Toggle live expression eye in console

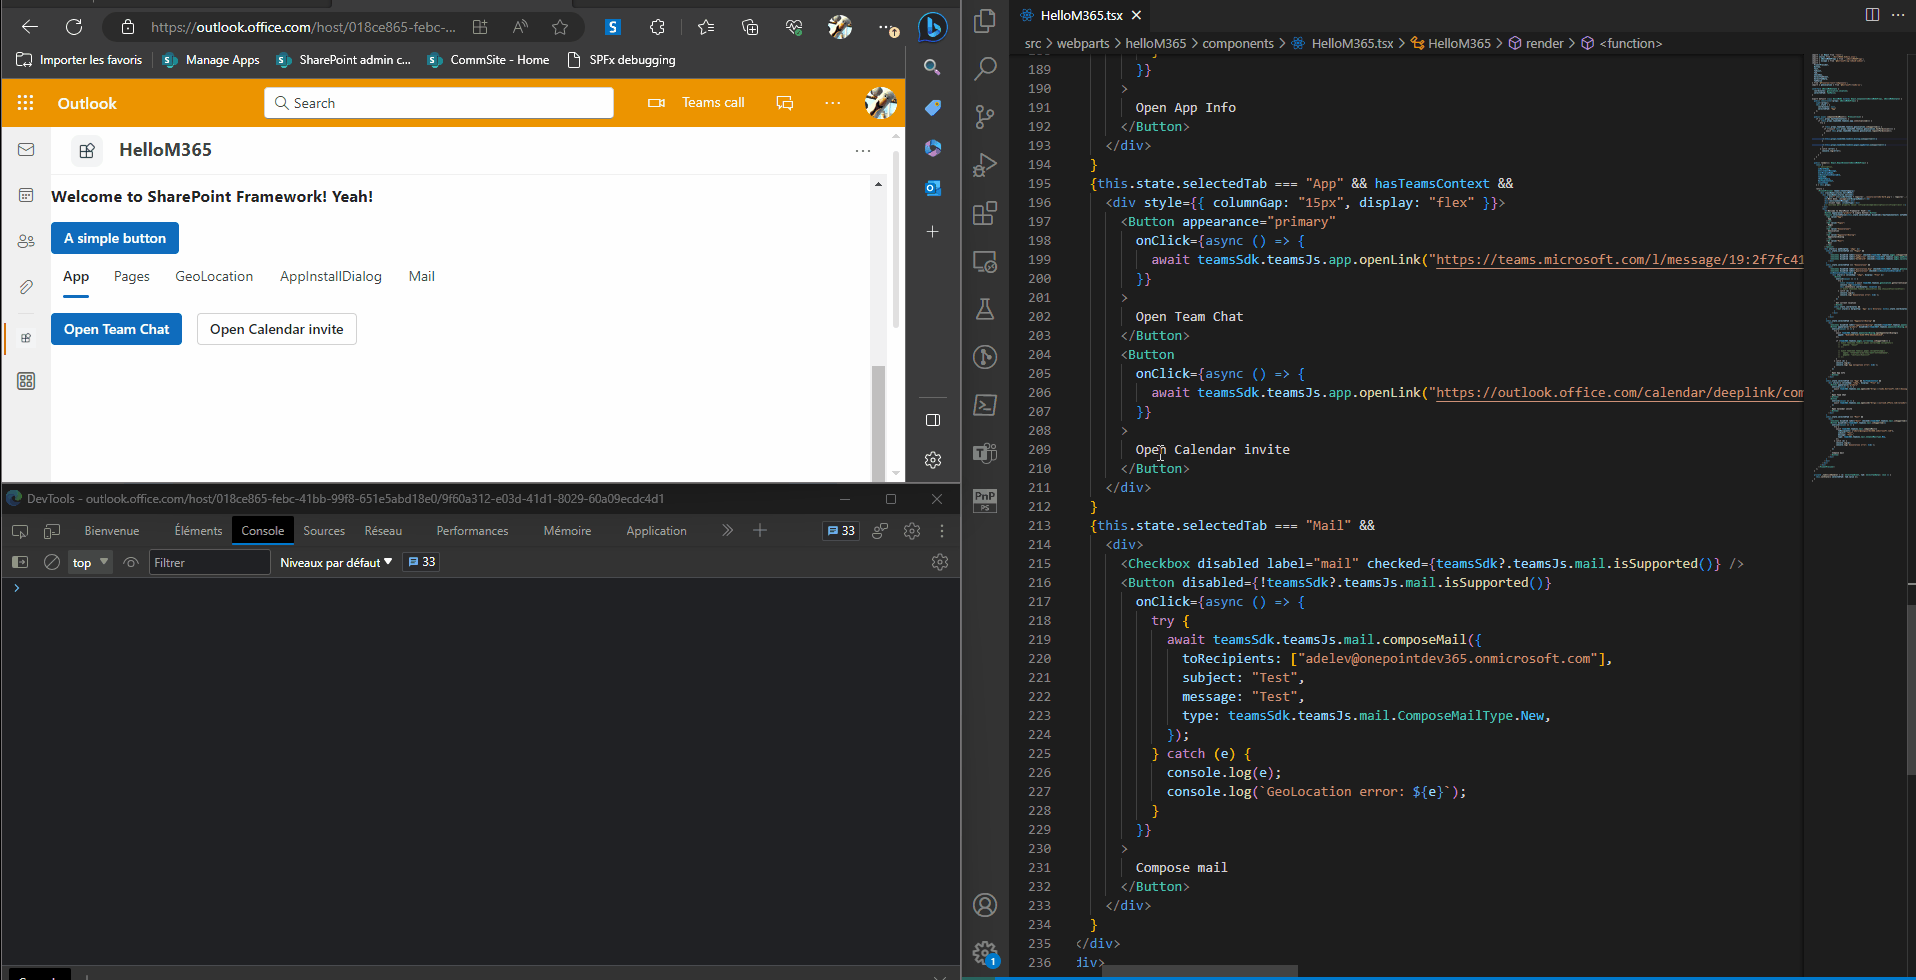131,562
